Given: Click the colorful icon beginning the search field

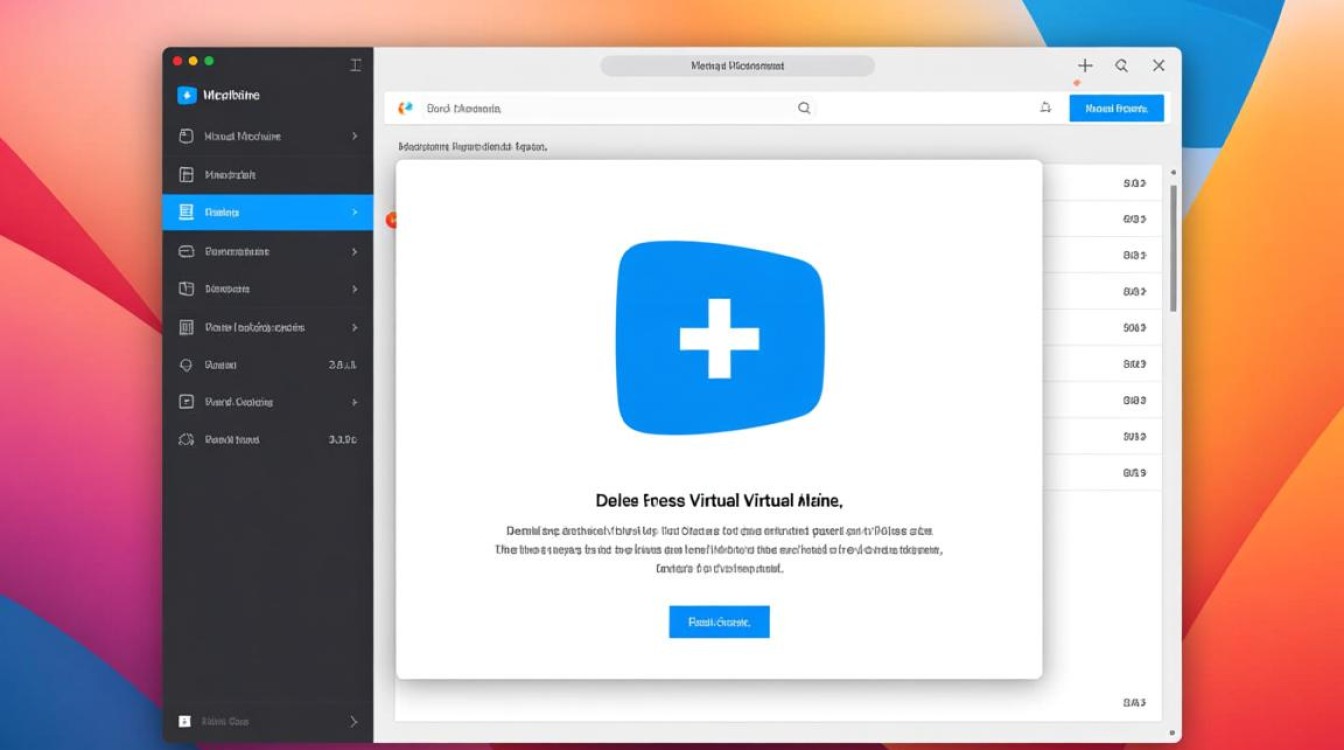Looking at the screenshot, I should (x=406, y=108).
